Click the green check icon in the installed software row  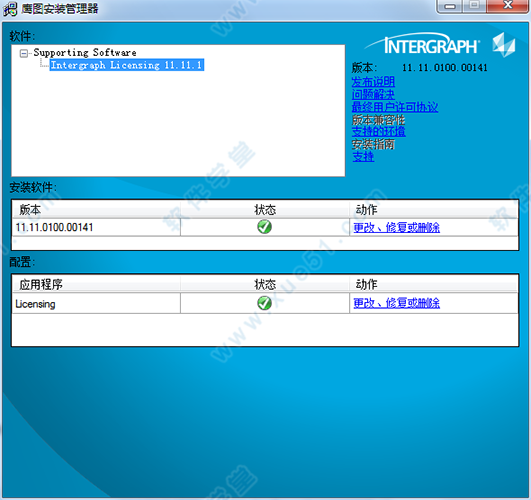(x=264, y=227)
